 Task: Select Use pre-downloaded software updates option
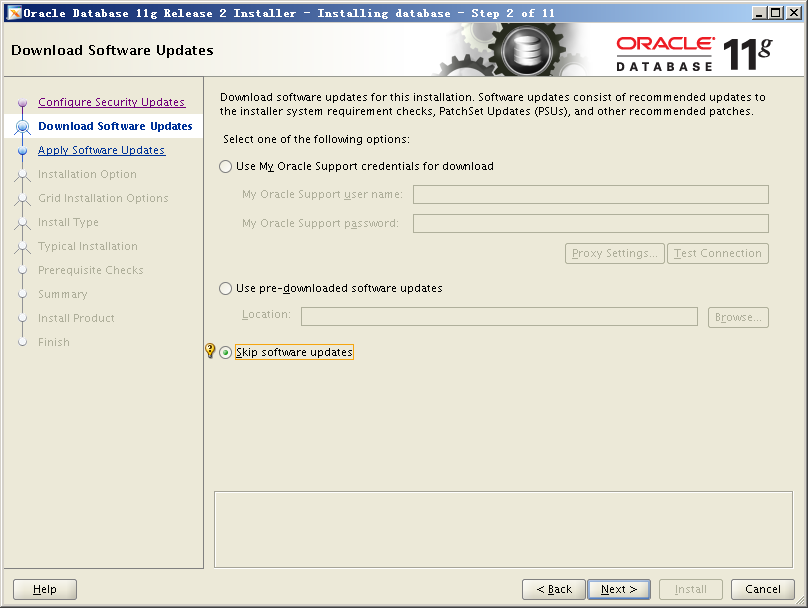(x=226, y=289)
